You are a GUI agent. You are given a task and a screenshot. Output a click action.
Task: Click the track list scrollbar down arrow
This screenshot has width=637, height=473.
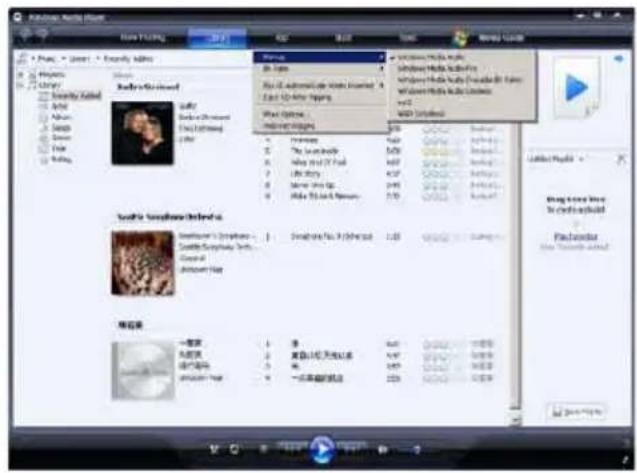(516, 421)
